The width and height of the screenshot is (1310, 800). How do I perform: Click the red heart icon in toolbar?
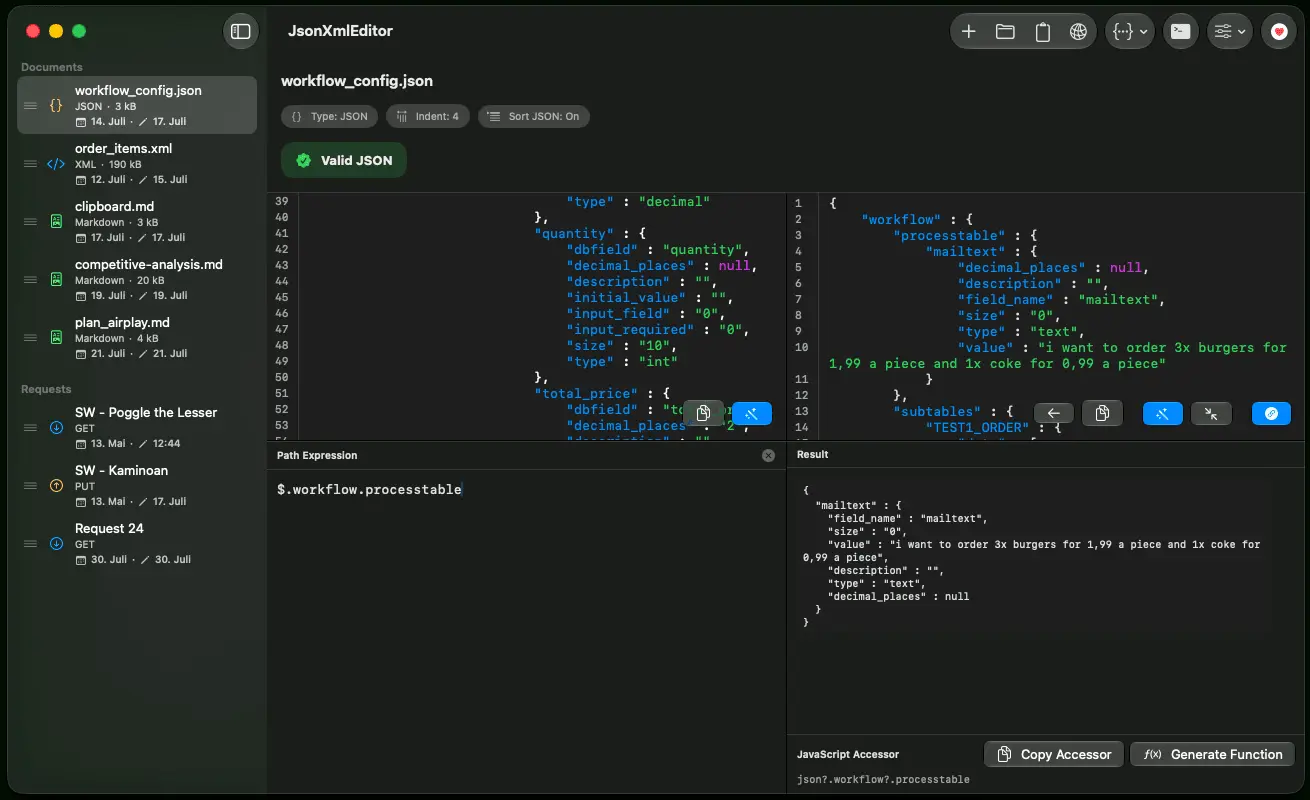[x=1278, y=31]
